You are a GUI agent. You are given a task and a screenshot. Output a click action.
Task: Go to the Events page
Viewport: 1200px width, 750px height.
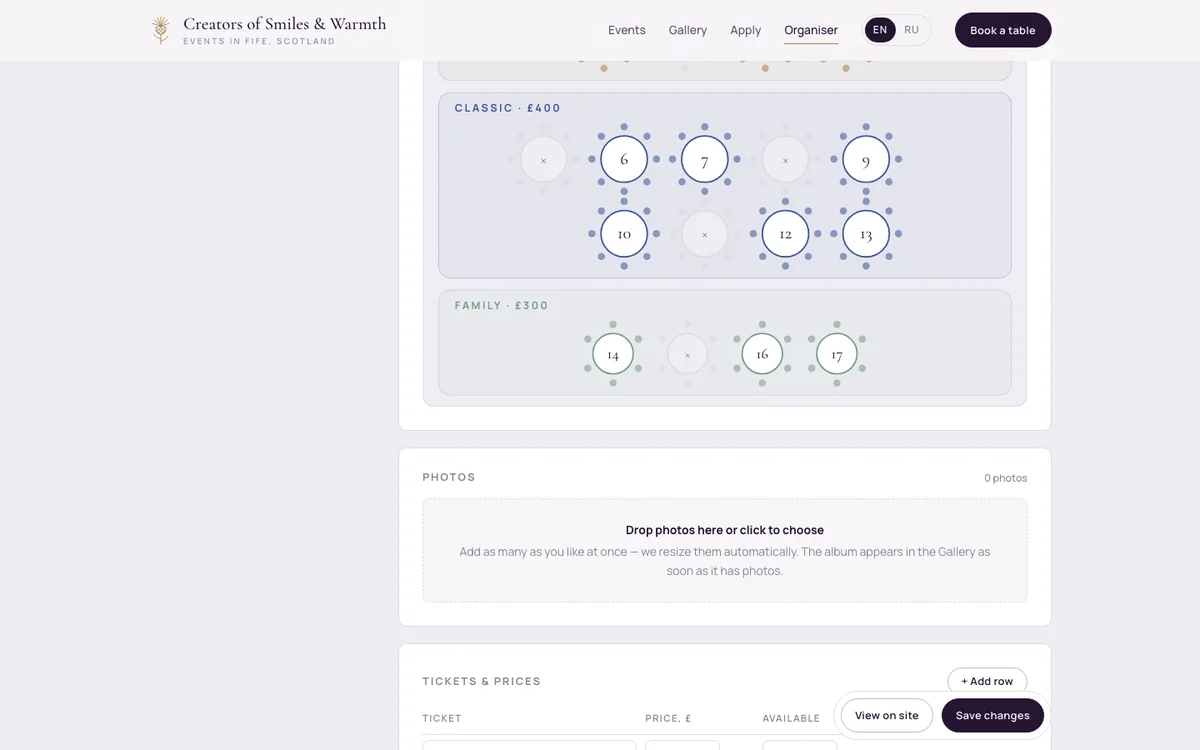[x=627, y=30]
